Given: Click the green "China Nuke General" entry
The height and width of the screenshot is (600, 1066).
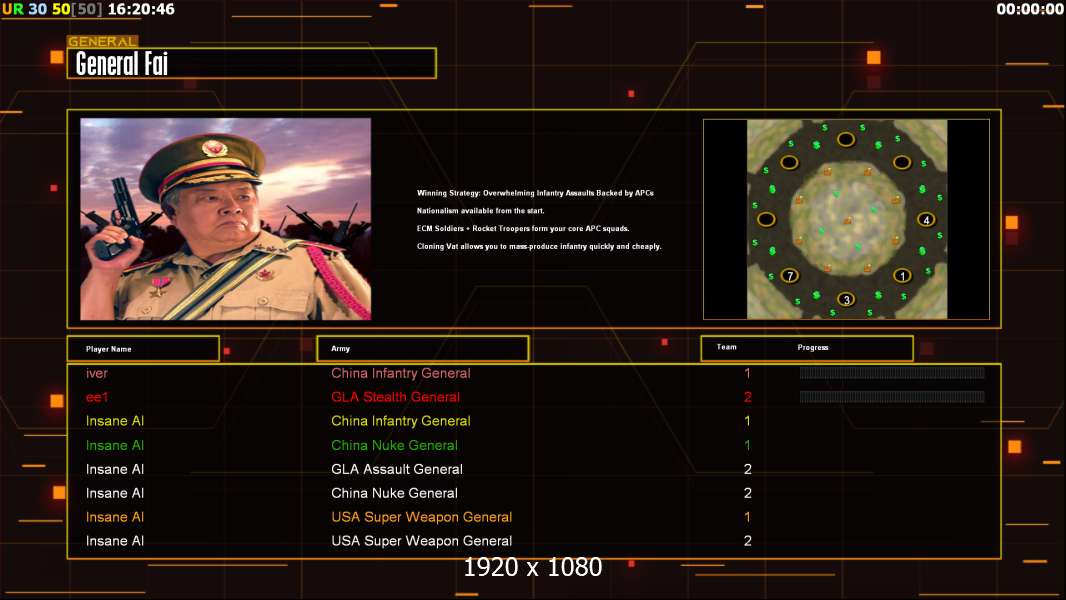Looking at the screenshot, I should point(394,445).
